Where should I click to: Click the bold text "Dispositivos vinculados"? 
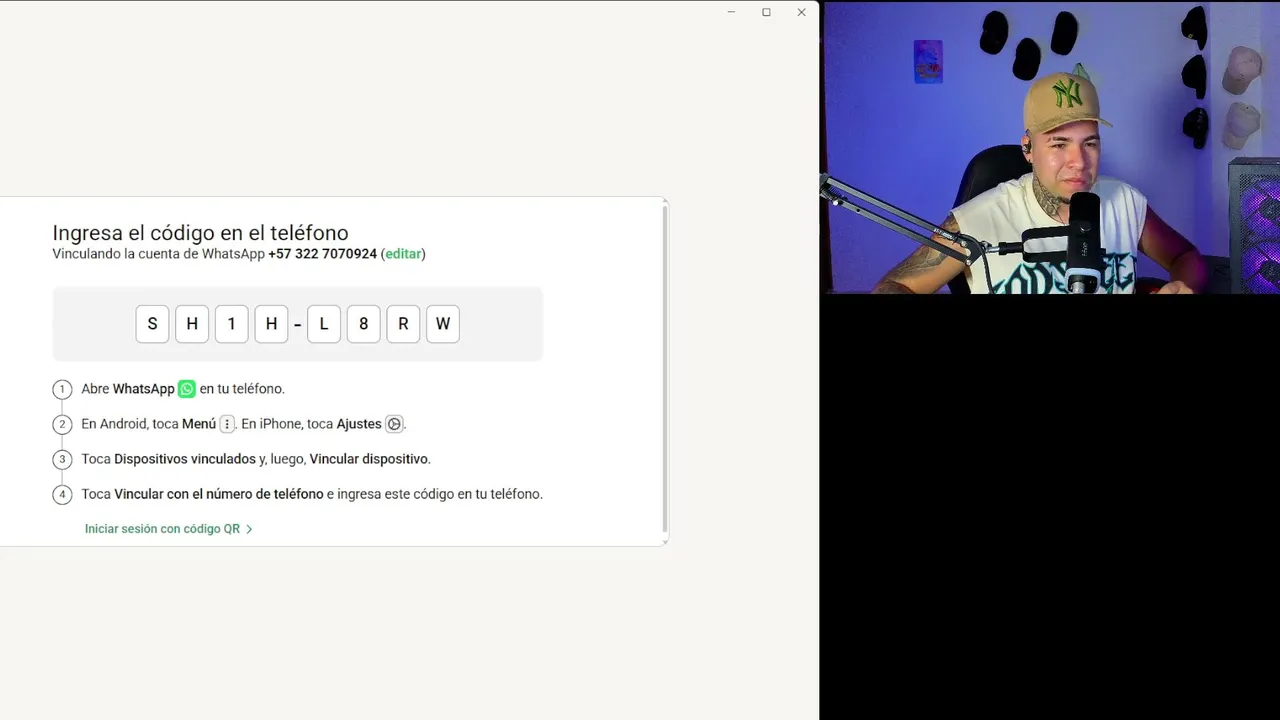185,459
